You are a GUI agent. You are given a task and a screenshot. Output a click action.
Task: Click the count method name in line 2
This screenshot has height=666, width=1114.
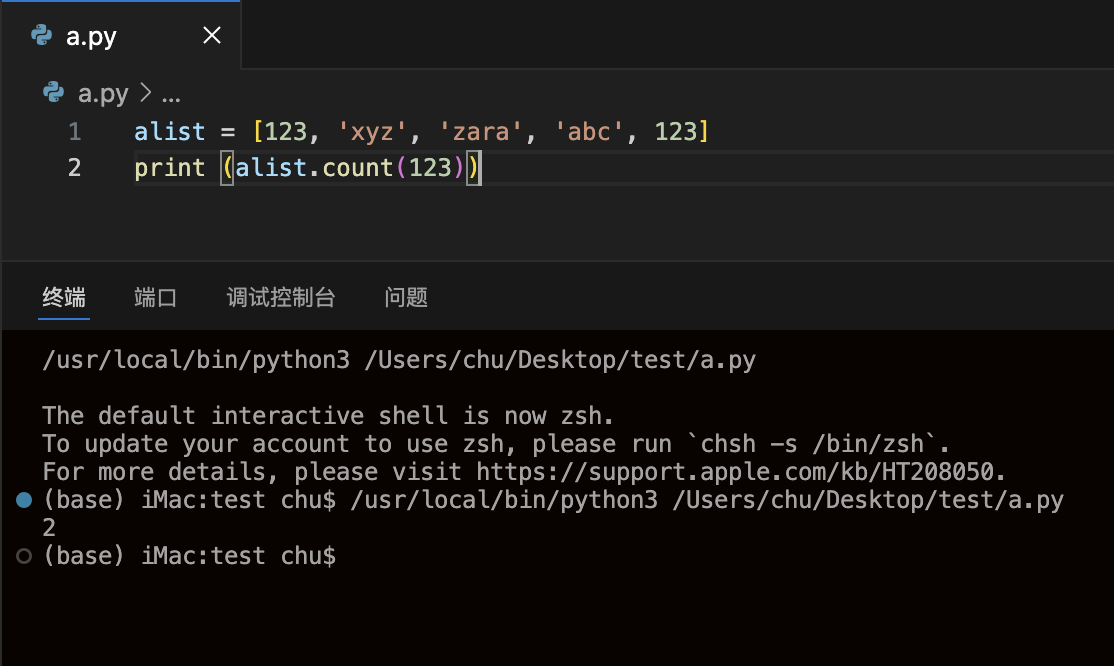click(358, 168)
